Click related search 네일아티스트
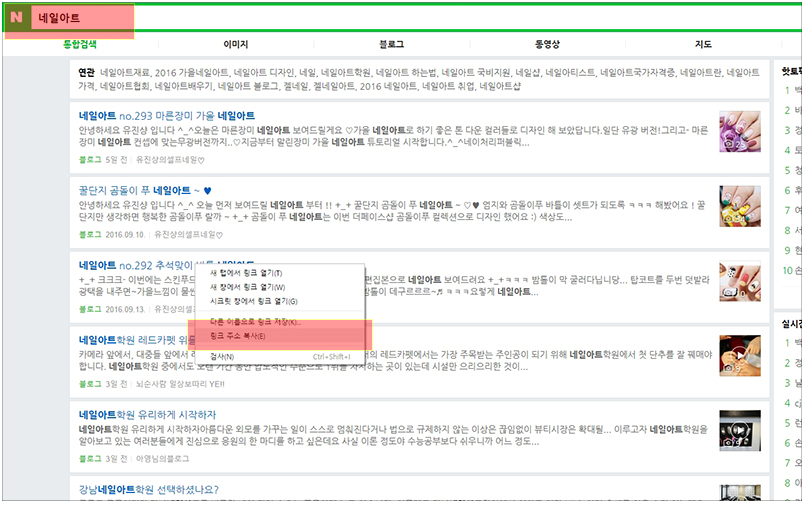The image size is (804, 506). (570, 73)
